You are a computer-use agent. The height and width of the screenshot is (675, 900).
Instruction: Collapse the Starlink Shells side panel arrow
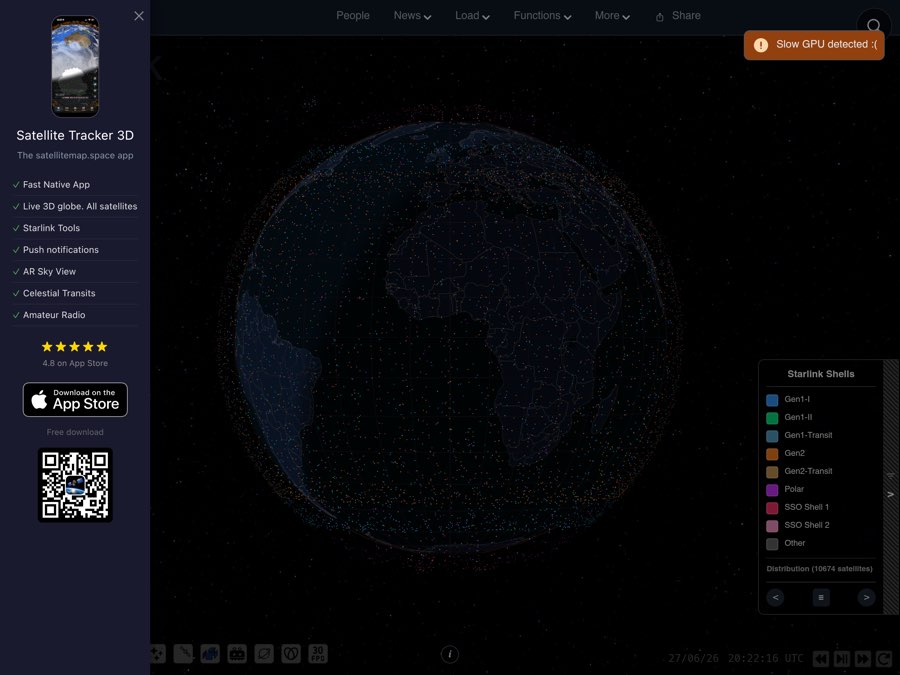pos(891,494)
